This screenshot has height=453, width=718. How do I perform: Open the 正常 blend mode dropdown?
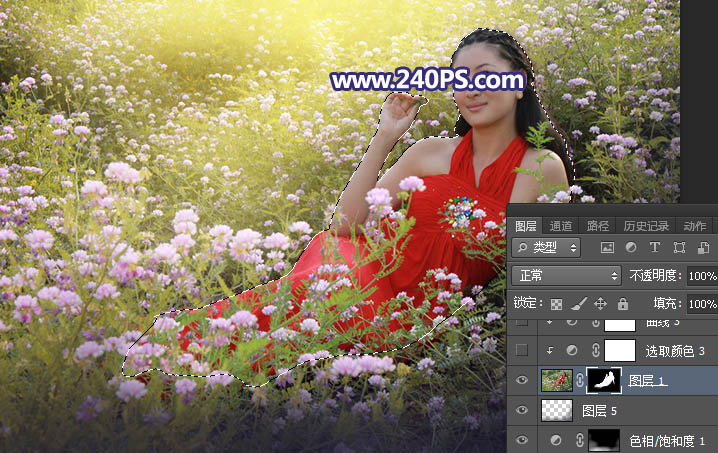pos(566,275)
